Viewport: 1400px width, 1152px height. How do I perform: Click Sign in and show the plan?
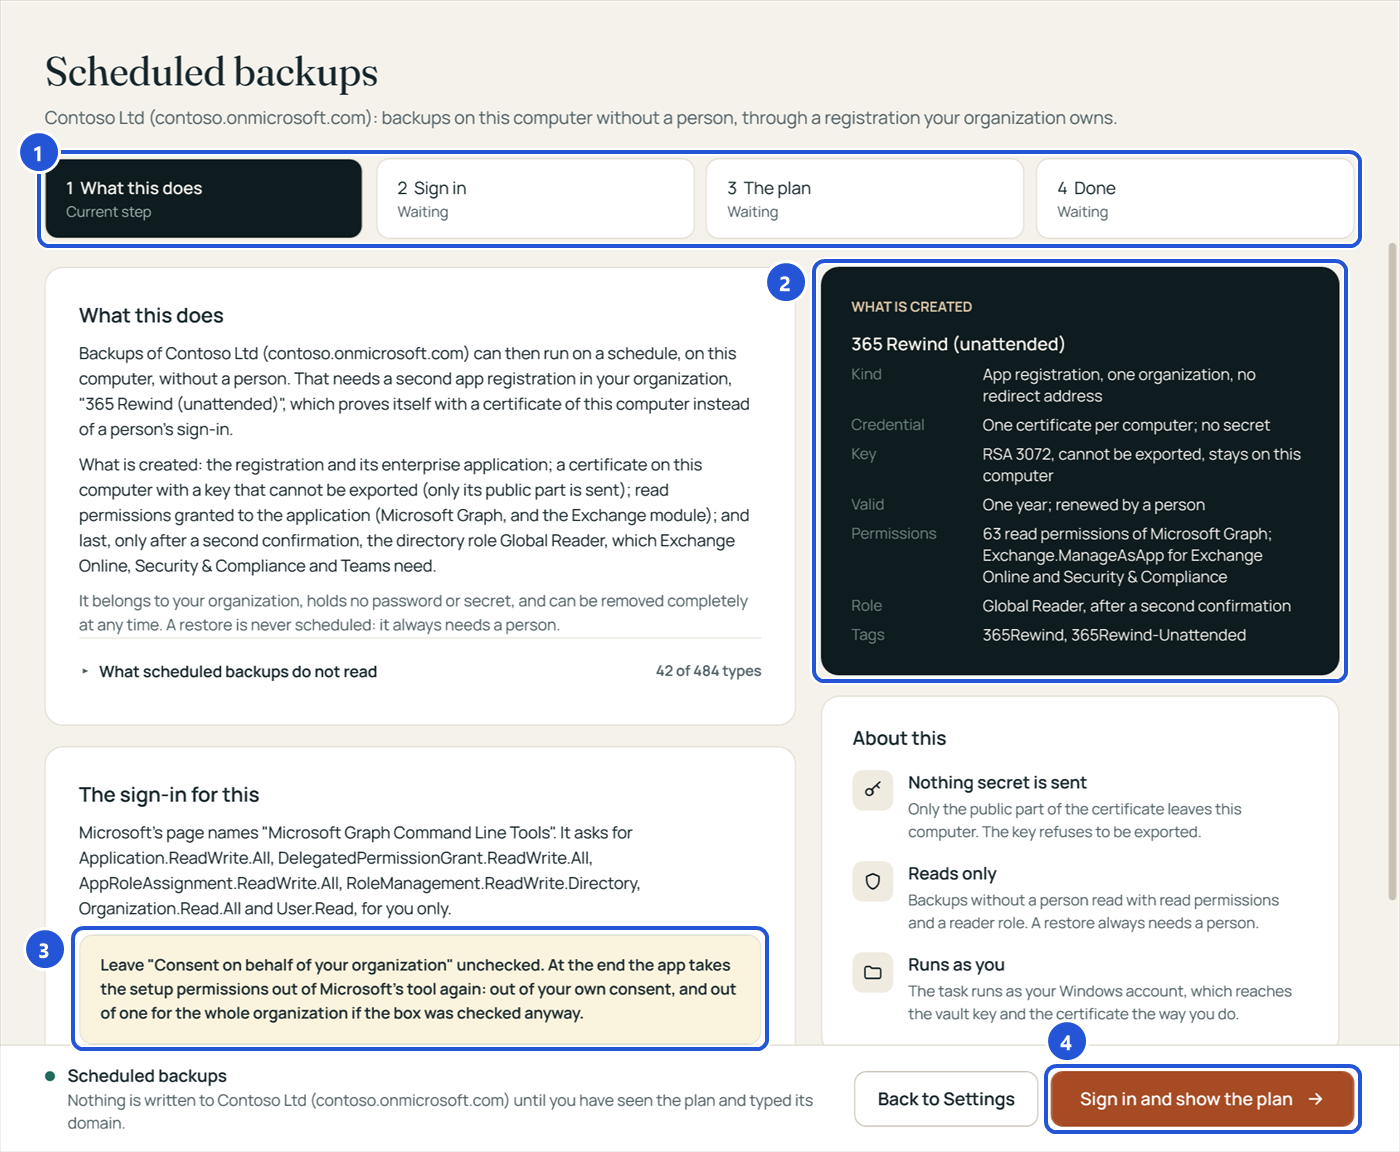coord(1202,1099)
